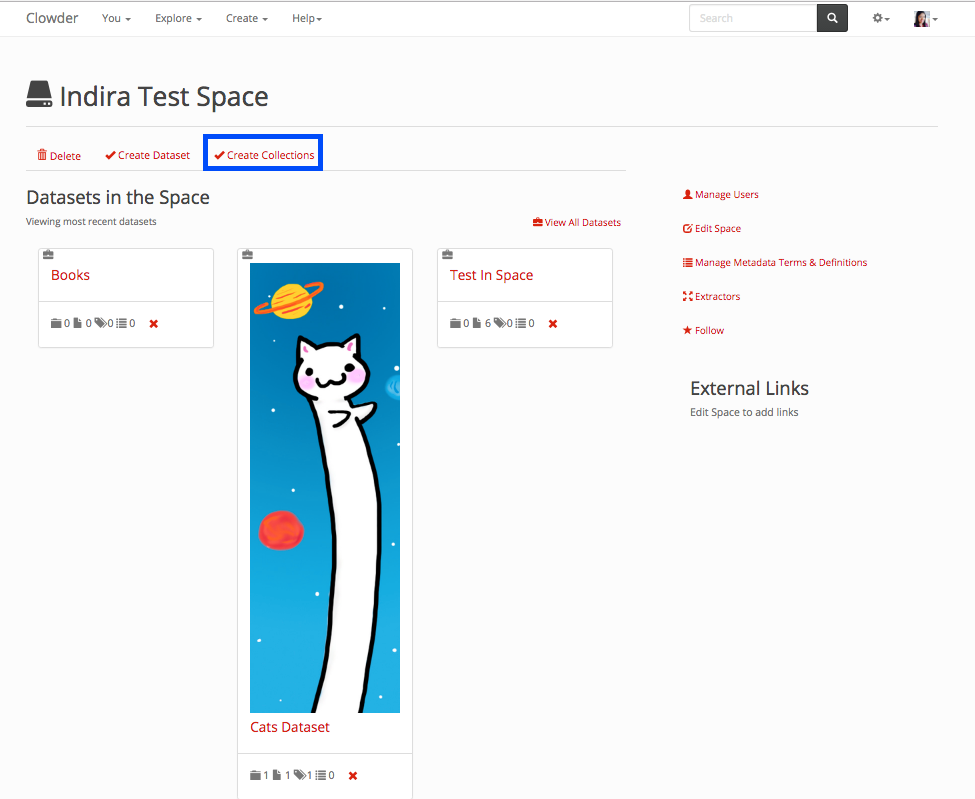Viewport: 975px width, 799px height.
Task: Open the user avatar menu
Action: click(924, 18)
